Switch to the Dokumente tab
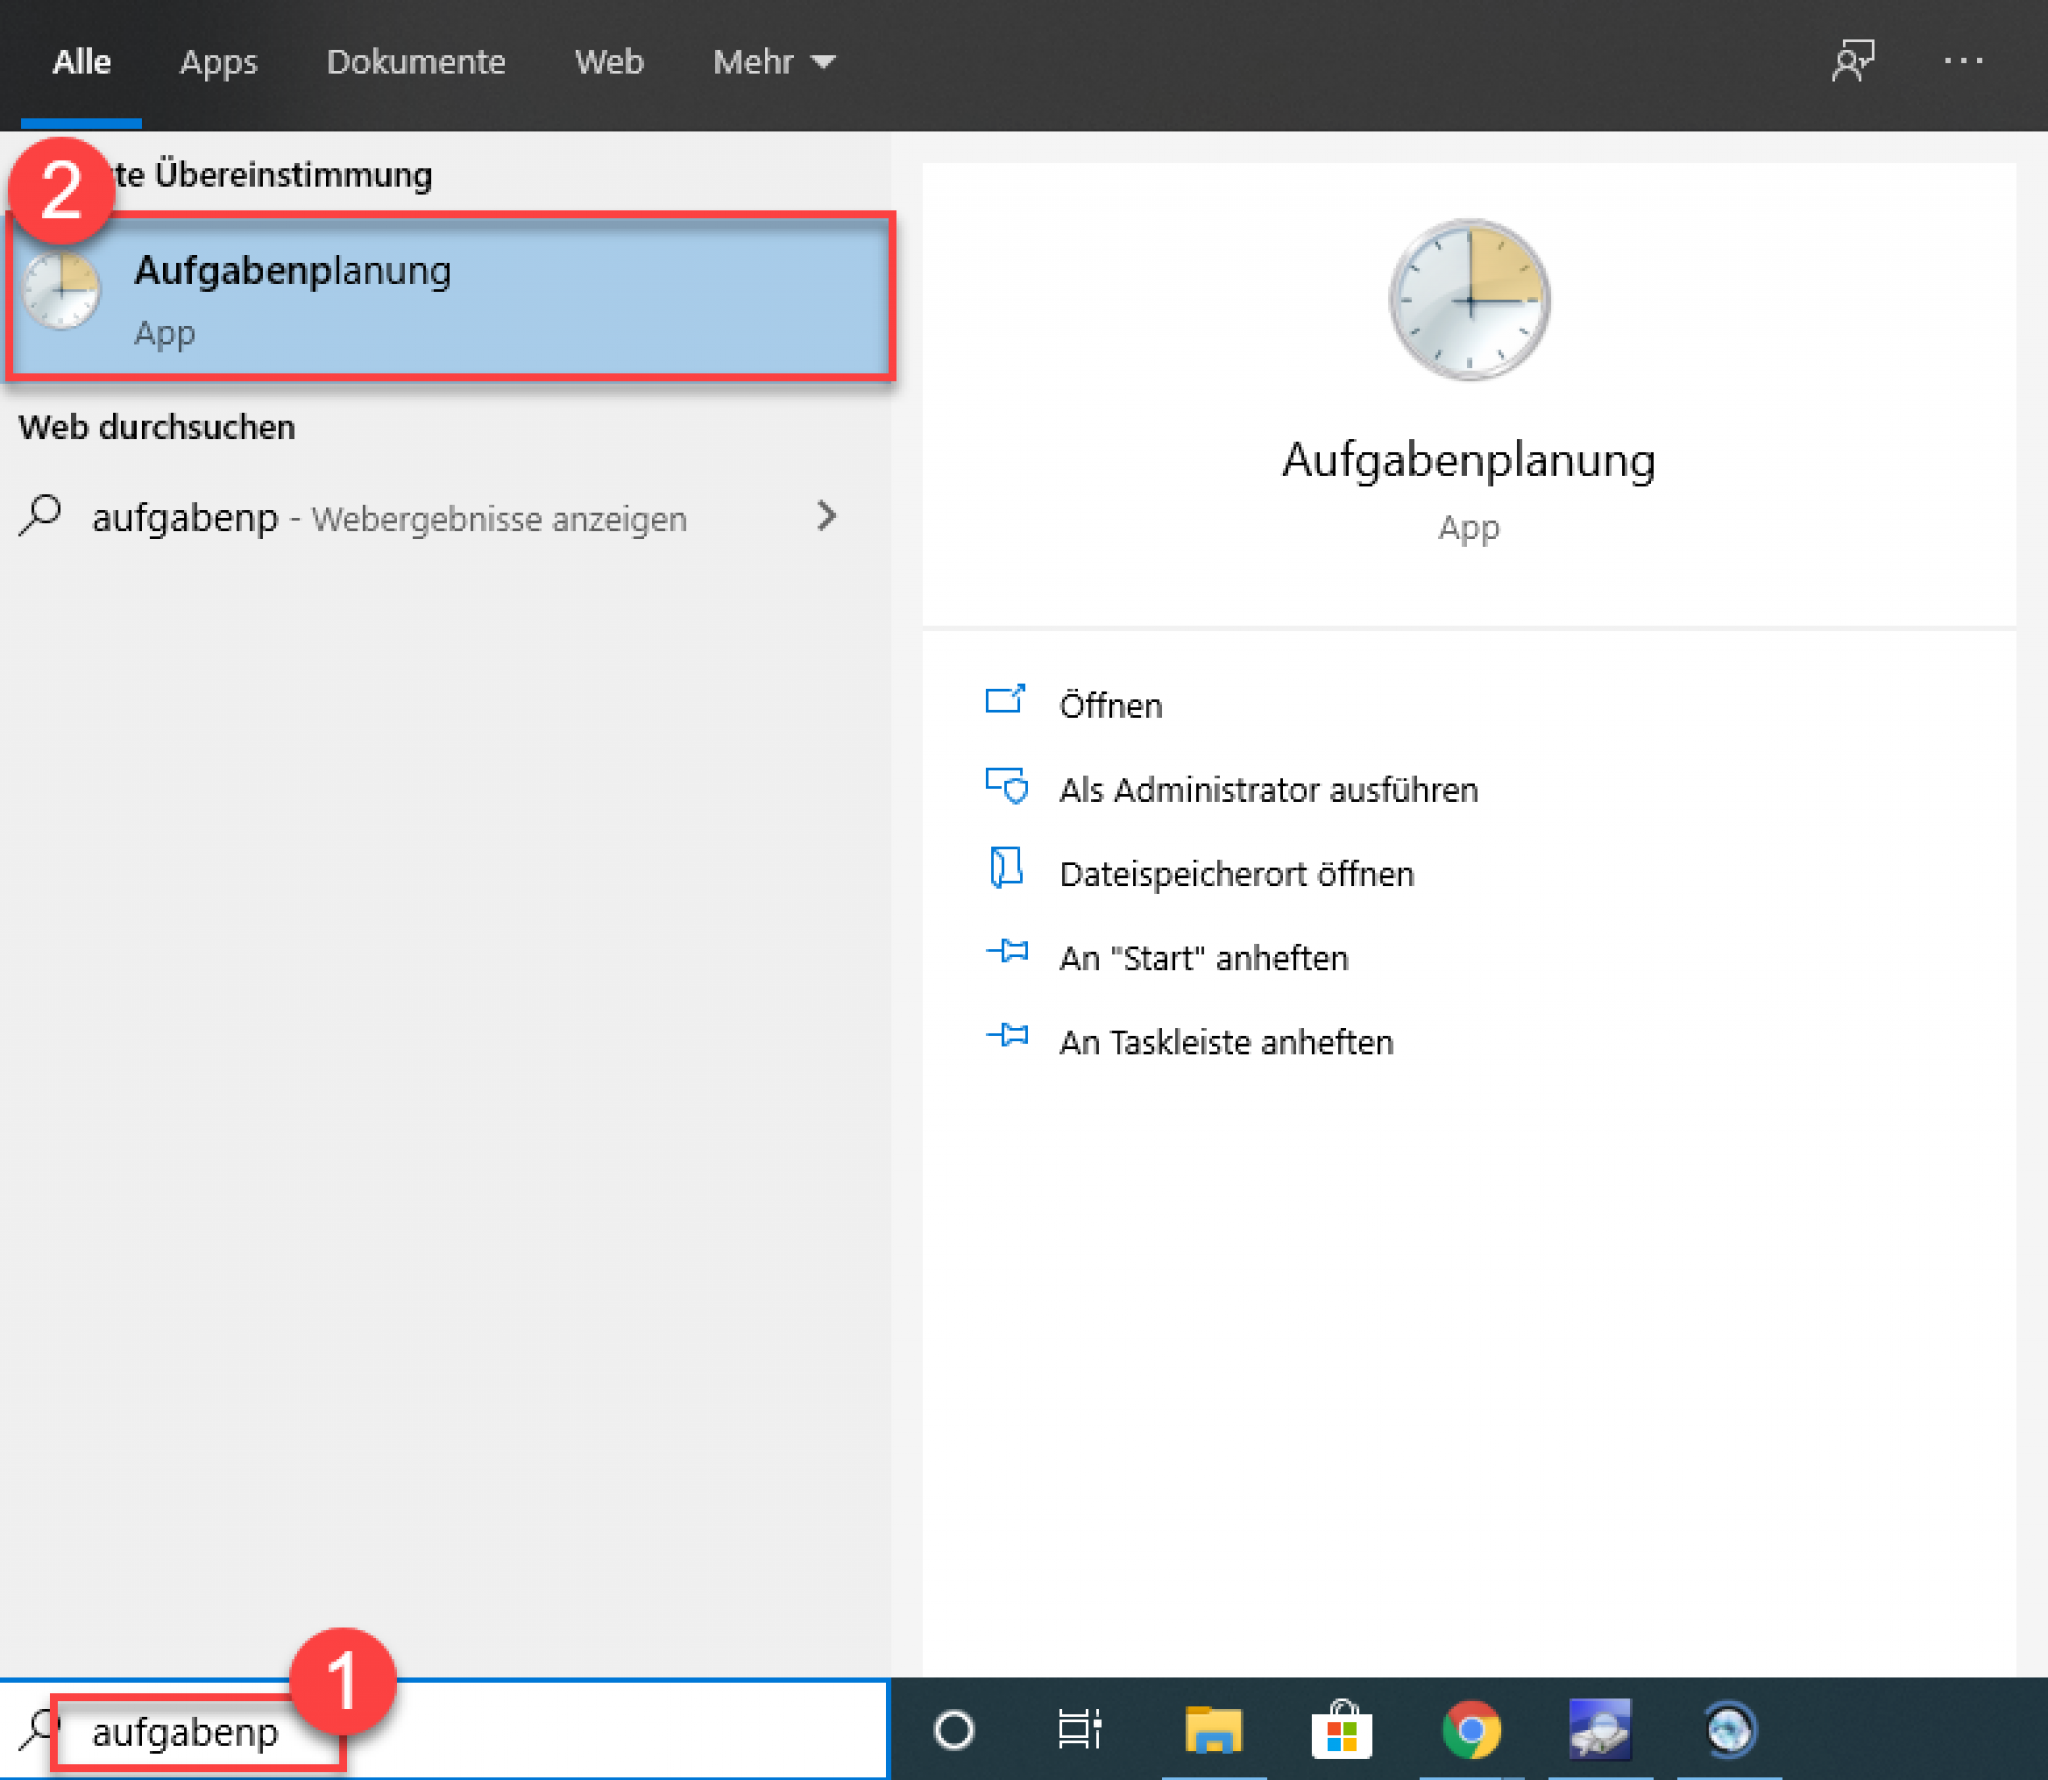 coord(416,62)
